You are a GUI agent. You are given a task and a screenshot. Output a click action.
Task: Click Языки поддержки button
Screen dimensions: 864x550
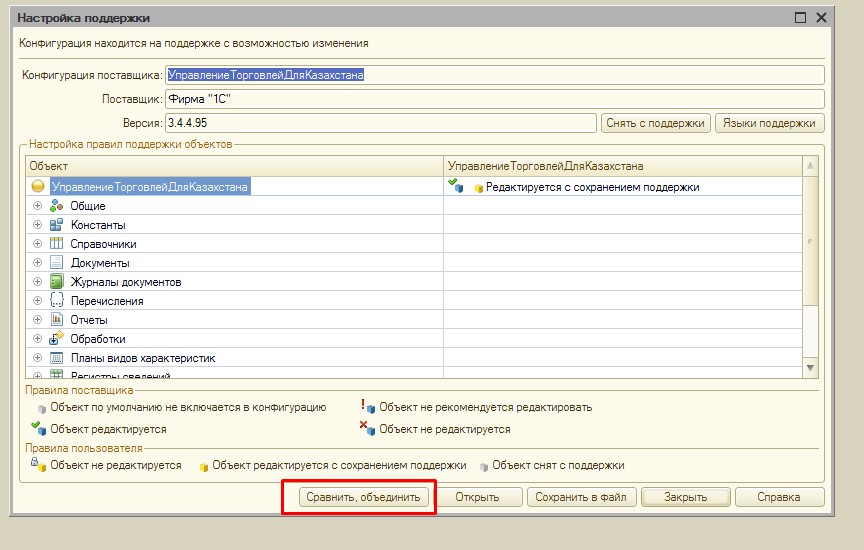(769, 123)
